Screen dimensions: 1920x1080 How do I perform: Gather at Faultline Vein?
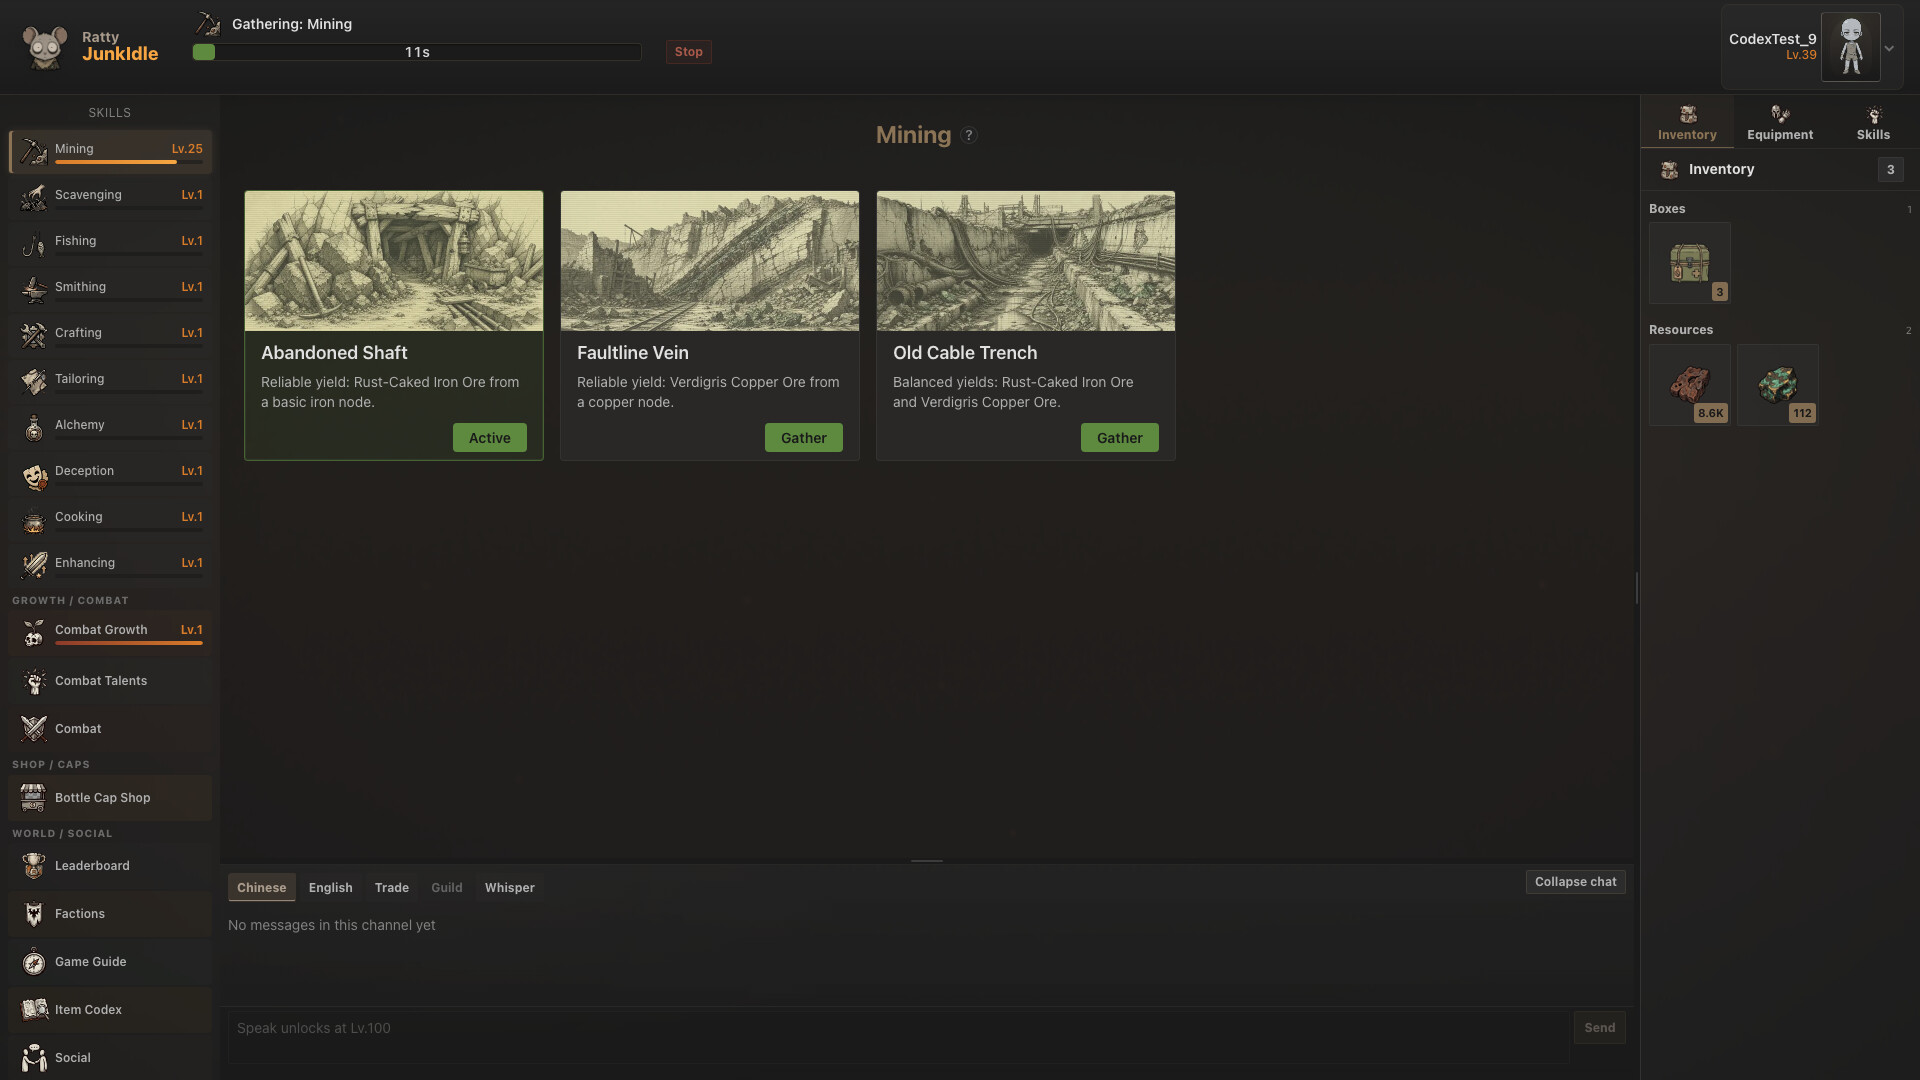click(x=803, y=438)
